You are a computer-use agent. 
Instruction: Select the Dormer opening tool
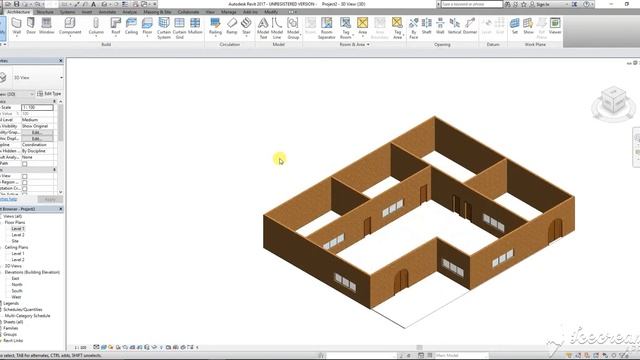pyautogui.click(x=470, y=26)
